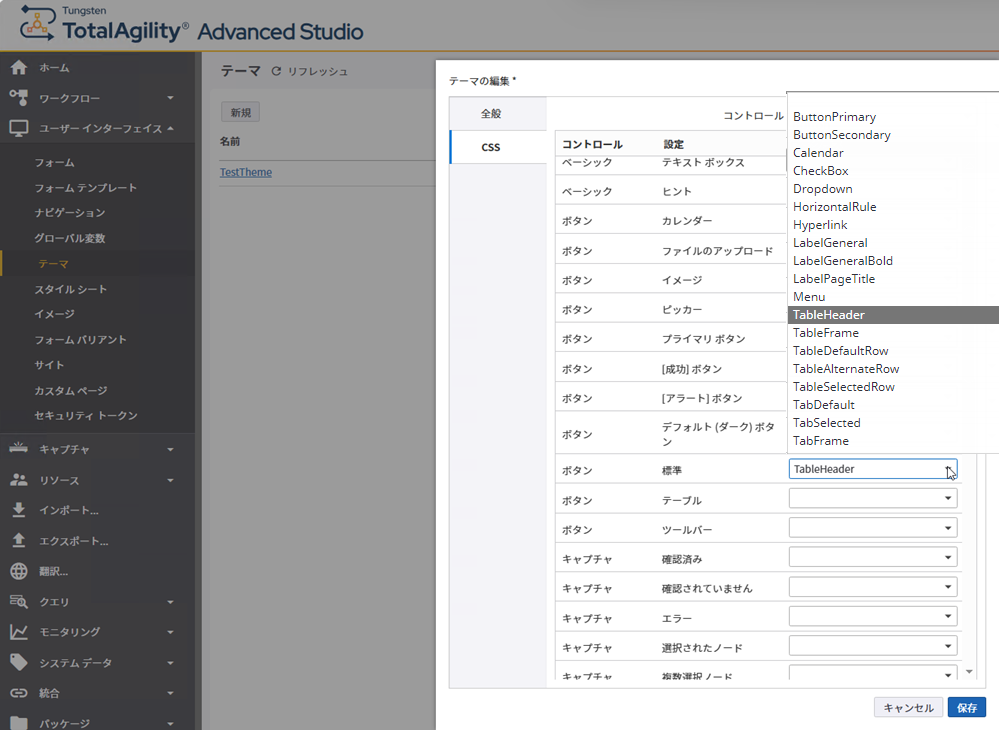
Task: Collapse the ユーザー インターフェイス section
Action: tap(171, 128)
